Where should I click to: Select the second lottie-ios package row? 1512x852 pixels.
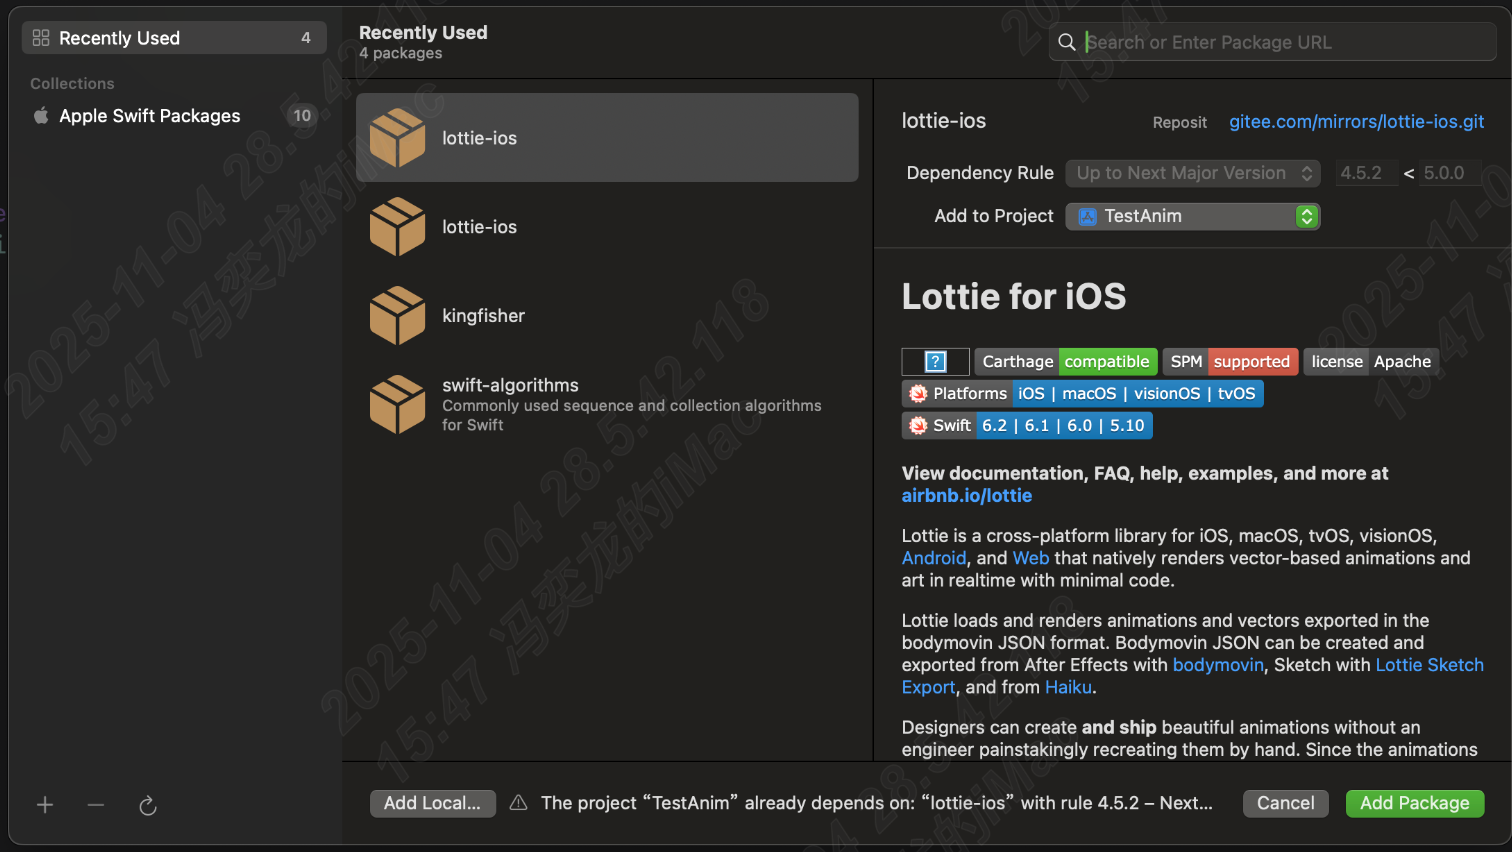(x=607, y=227)
